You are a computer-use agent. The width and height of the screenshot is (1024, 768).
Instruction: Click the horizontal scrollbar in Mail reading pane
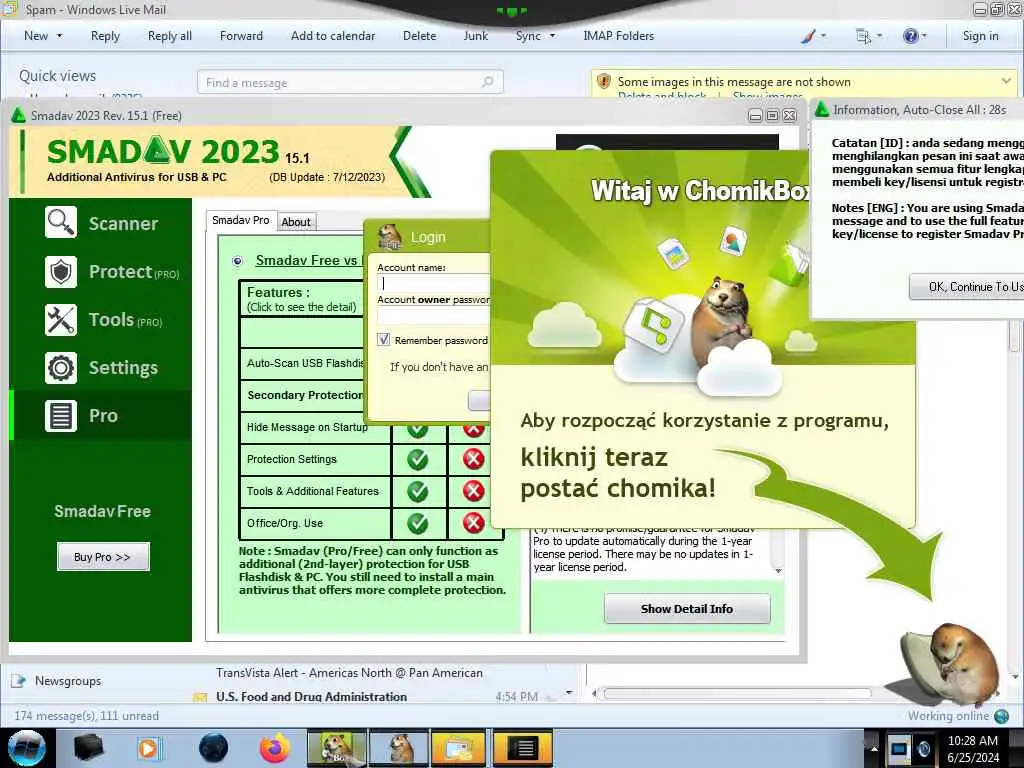pos(737,694)
